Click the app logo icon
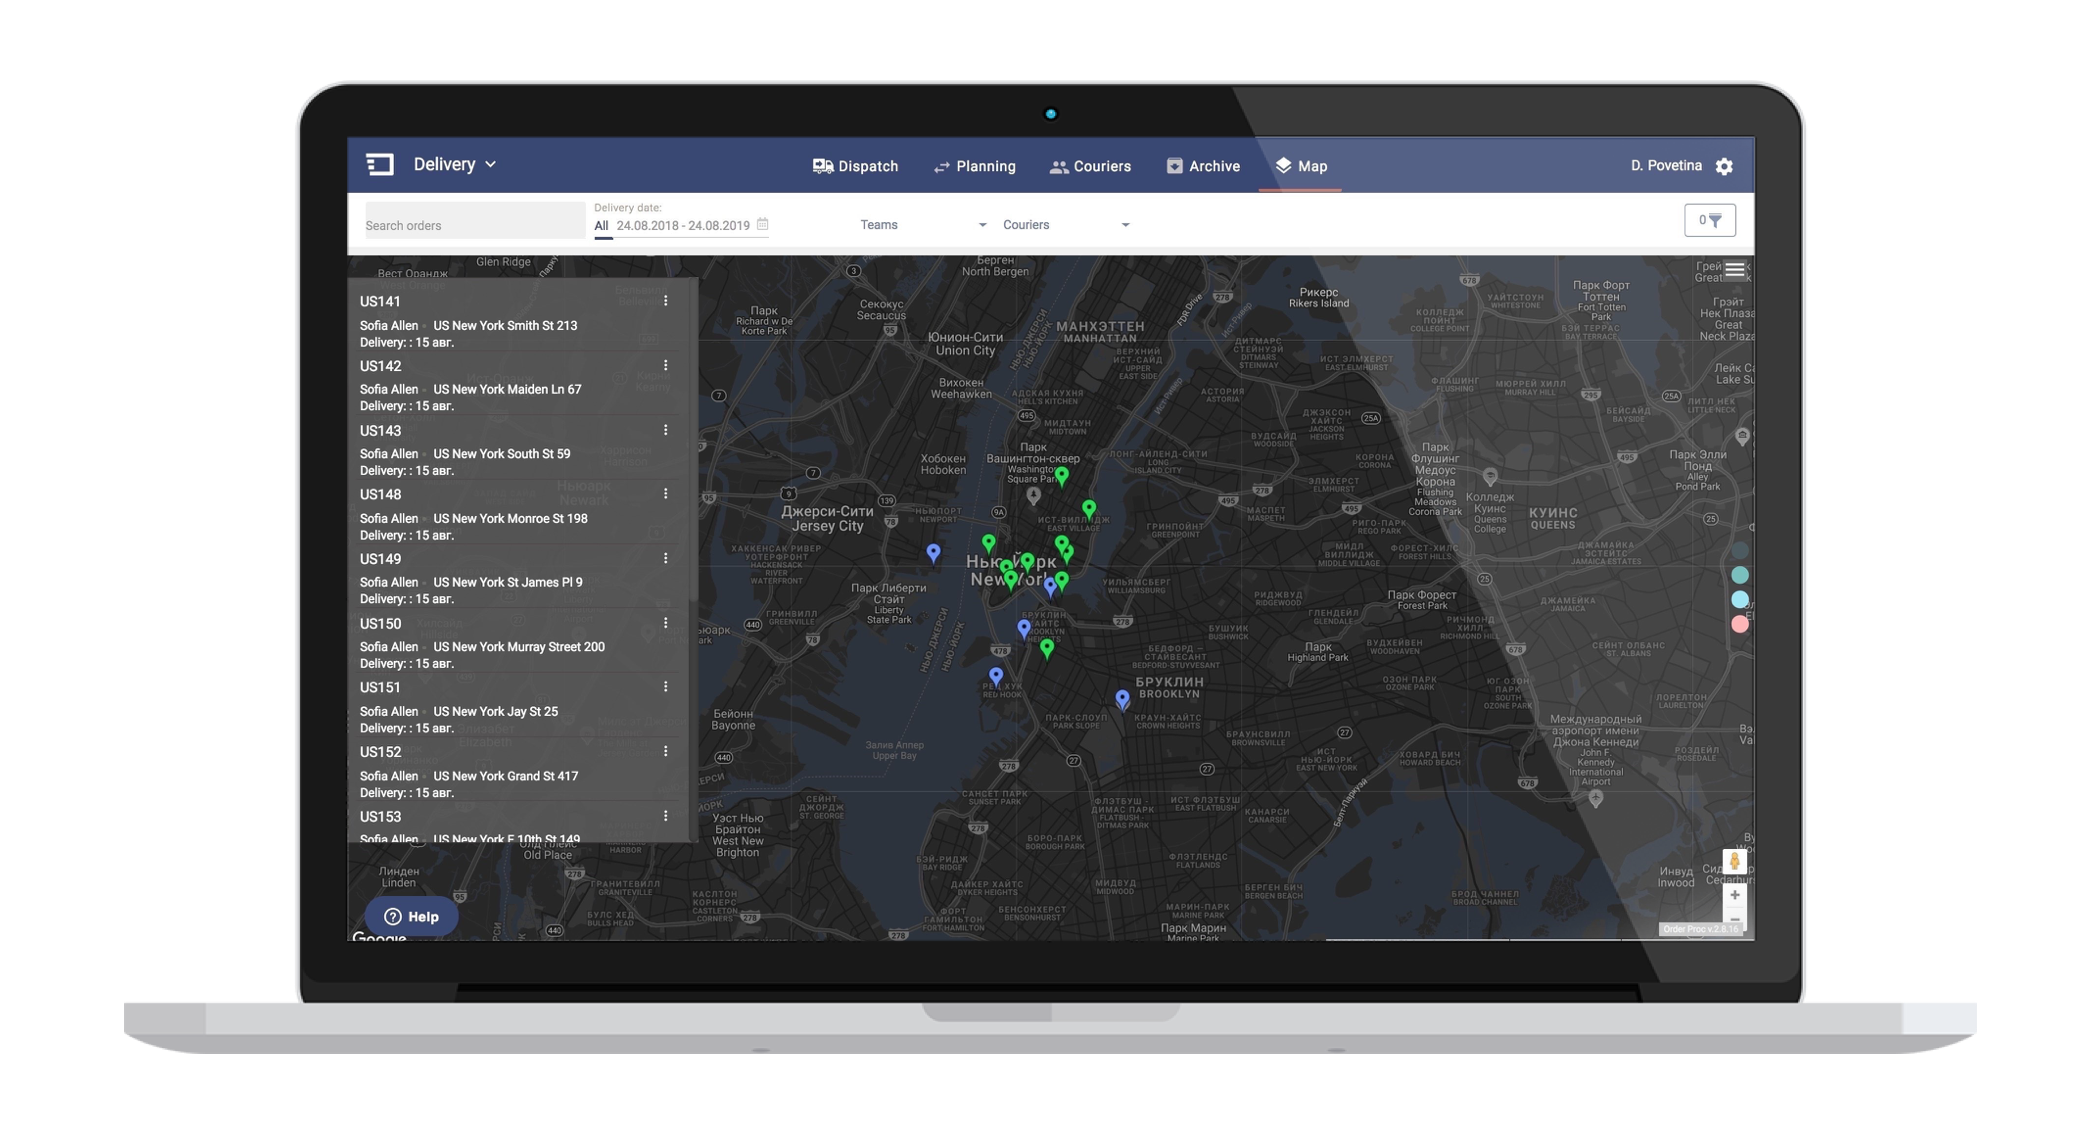This screenshot has height=1123, width=2100. point(380,165)
